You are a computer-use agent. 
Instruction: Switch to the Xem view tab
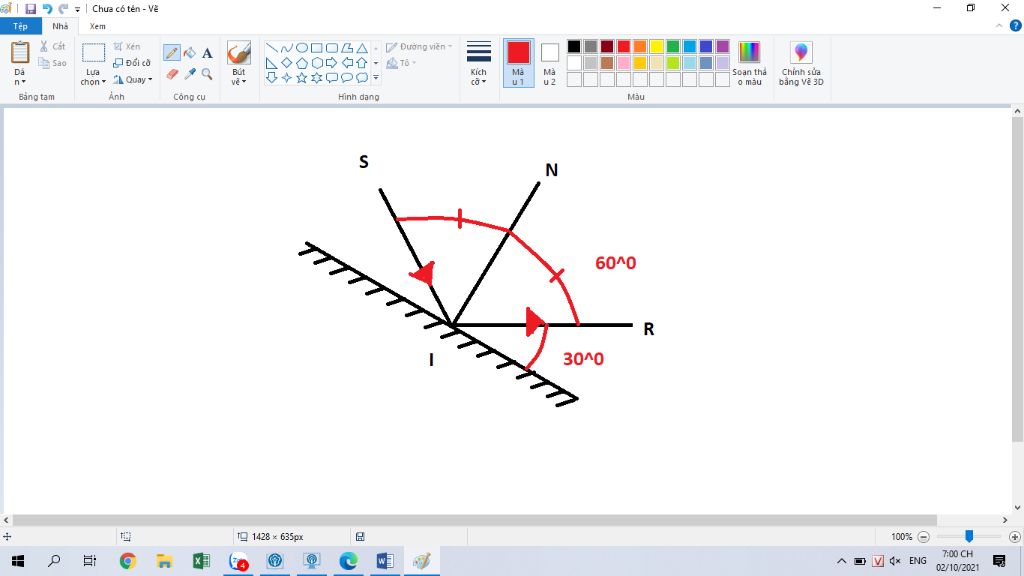coord(97,26)
